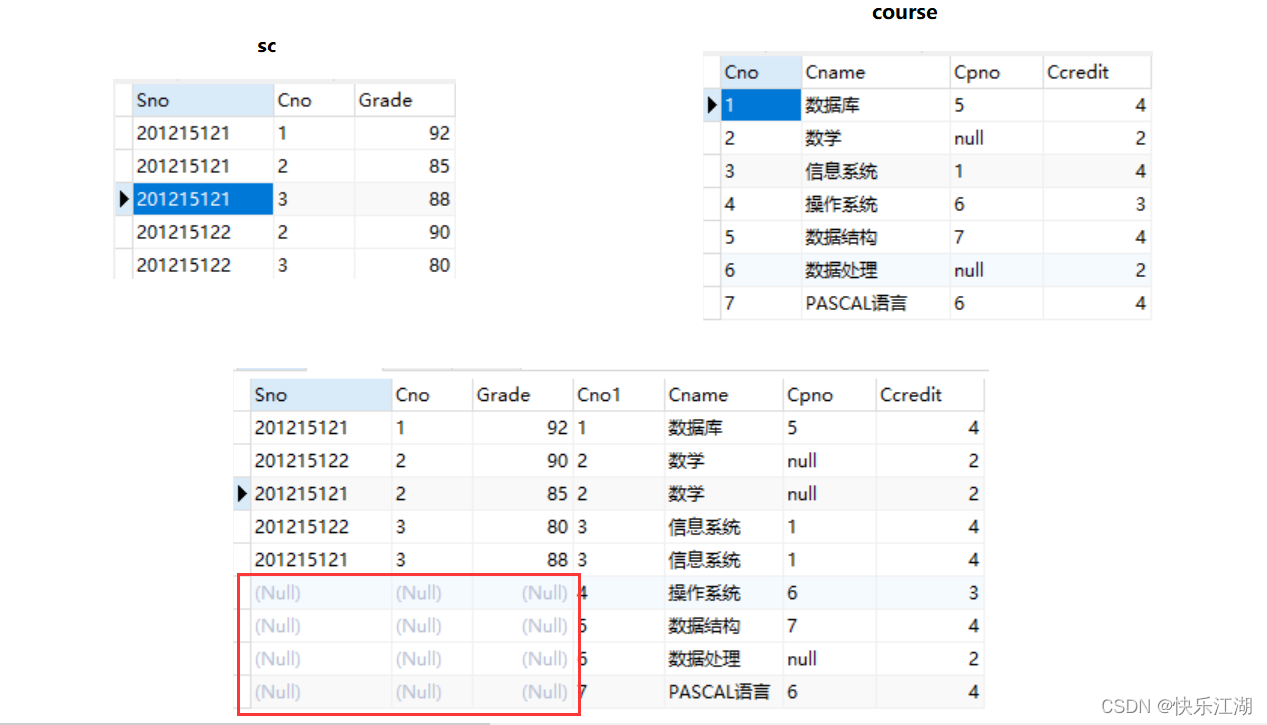
Task: Select the Grade 88 cell in sc table
Action: click(x=405, y=199)
